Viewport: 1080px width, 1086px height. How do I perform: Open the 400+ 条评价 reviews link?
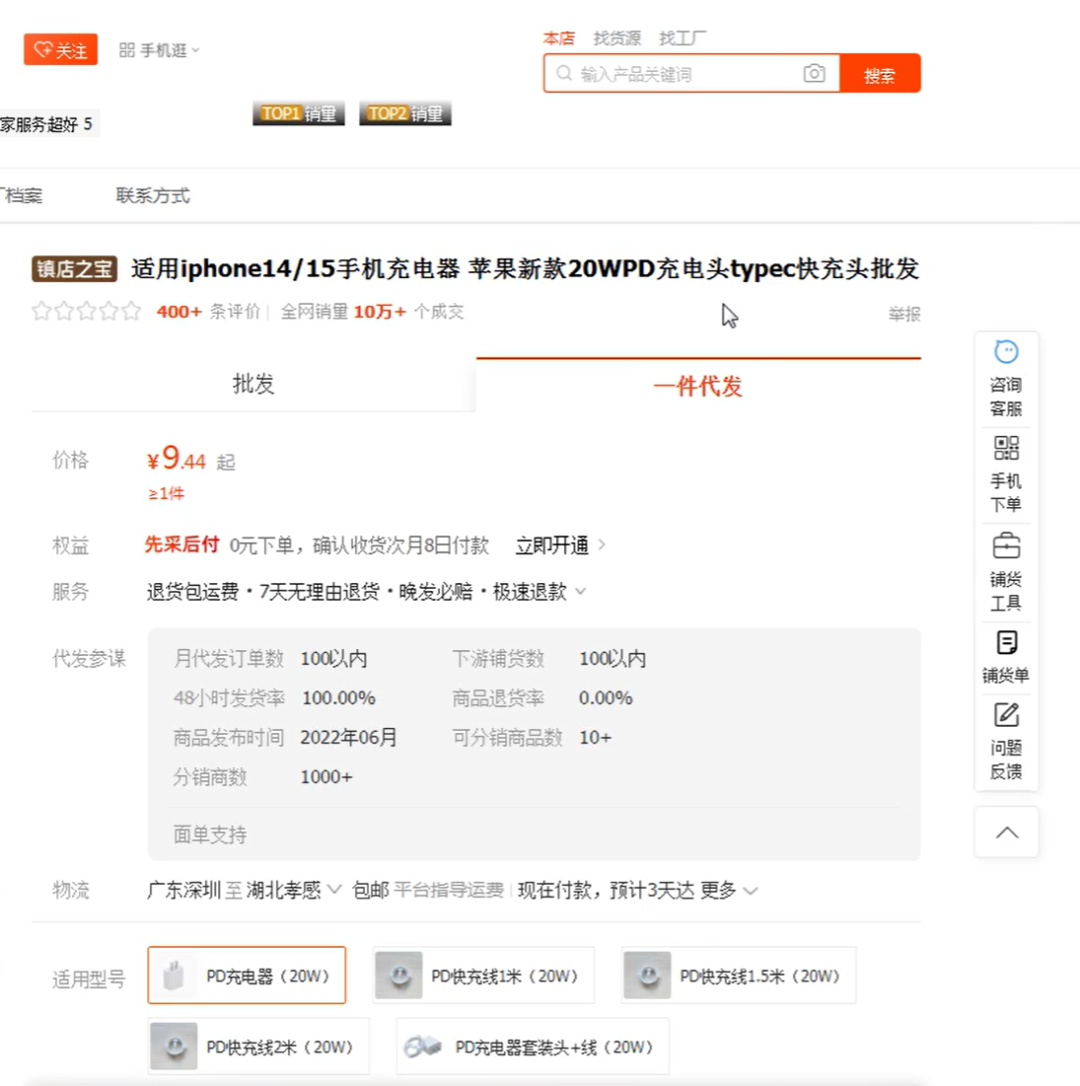(x=208, y=312)
